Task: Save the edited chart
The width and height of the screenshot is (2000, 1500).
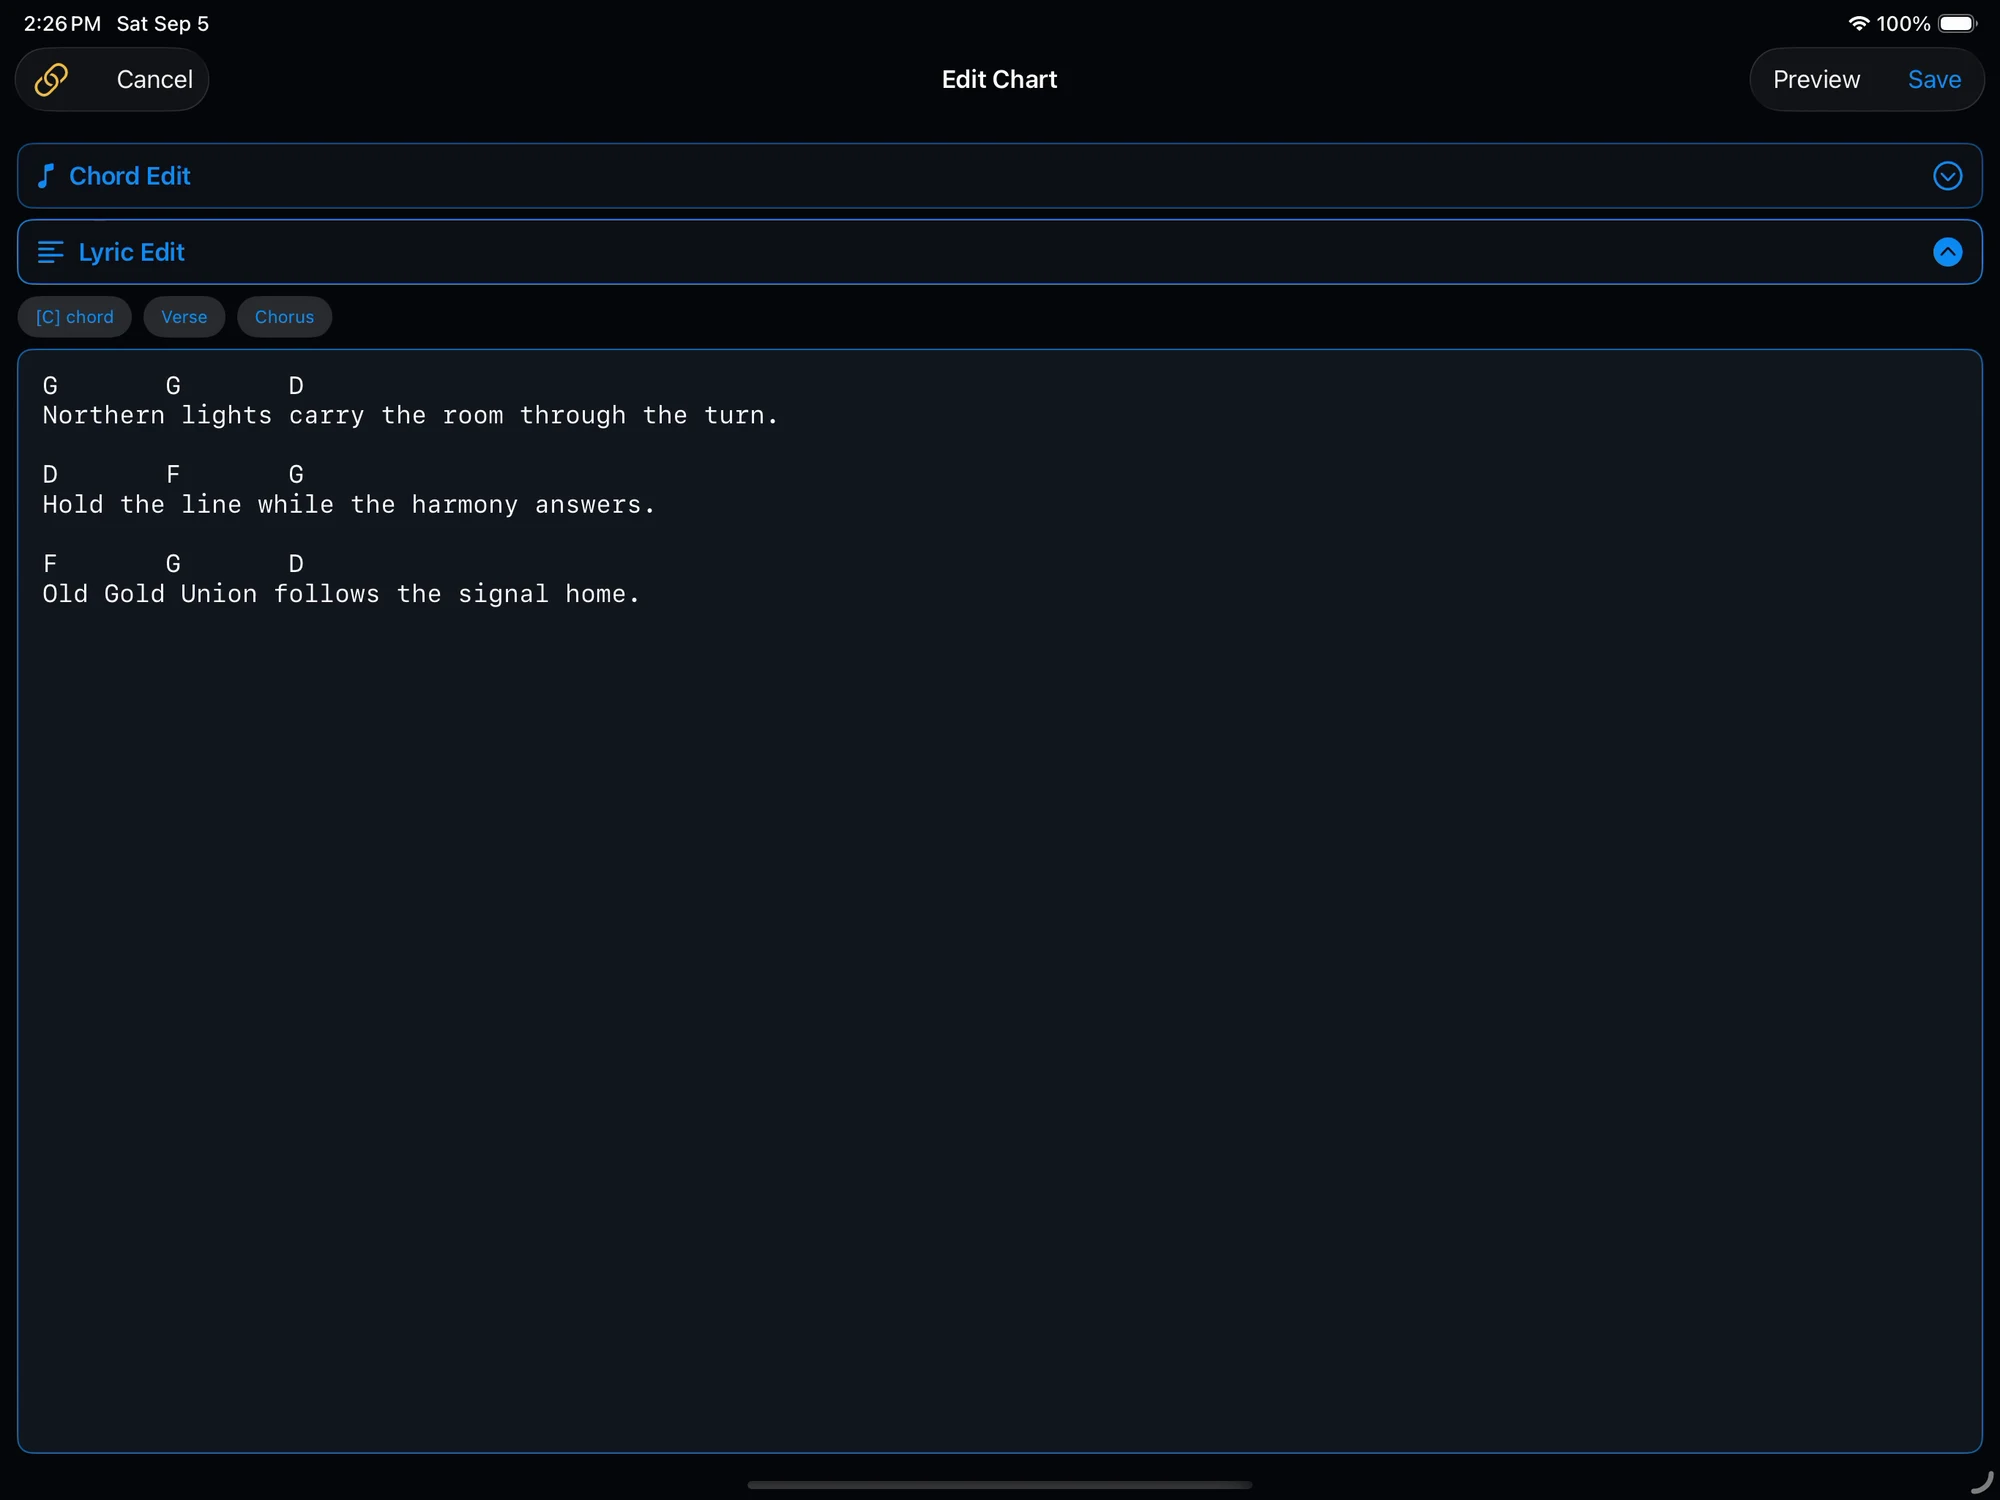Action: pyautogui.click(x=1934, y=79)
